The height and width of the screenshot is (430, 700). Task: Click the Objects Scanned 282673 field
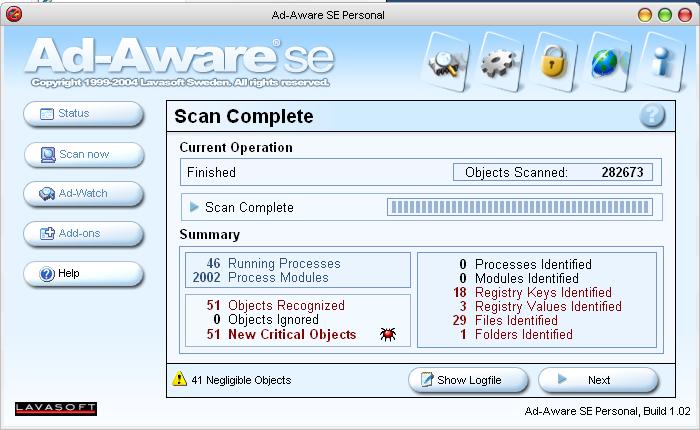(553, 172)
